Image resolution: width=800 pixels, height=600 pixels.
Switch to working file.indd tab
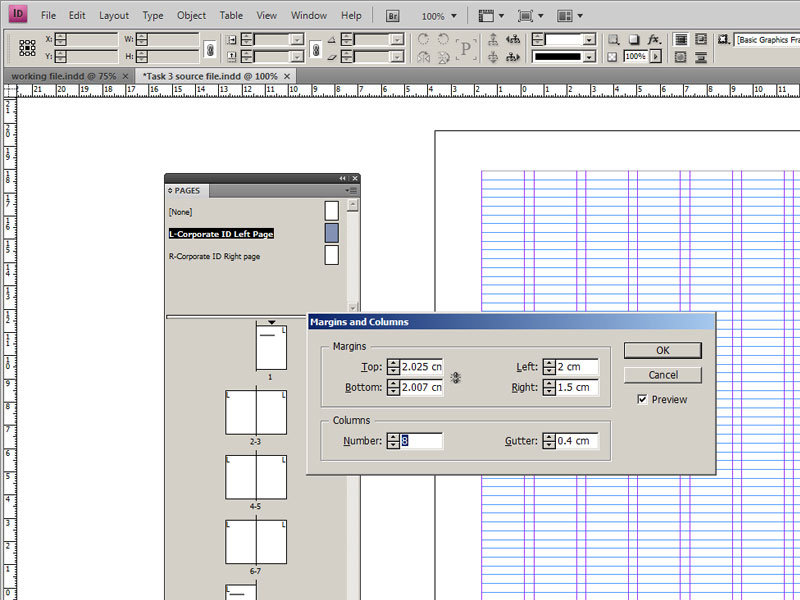64,76
